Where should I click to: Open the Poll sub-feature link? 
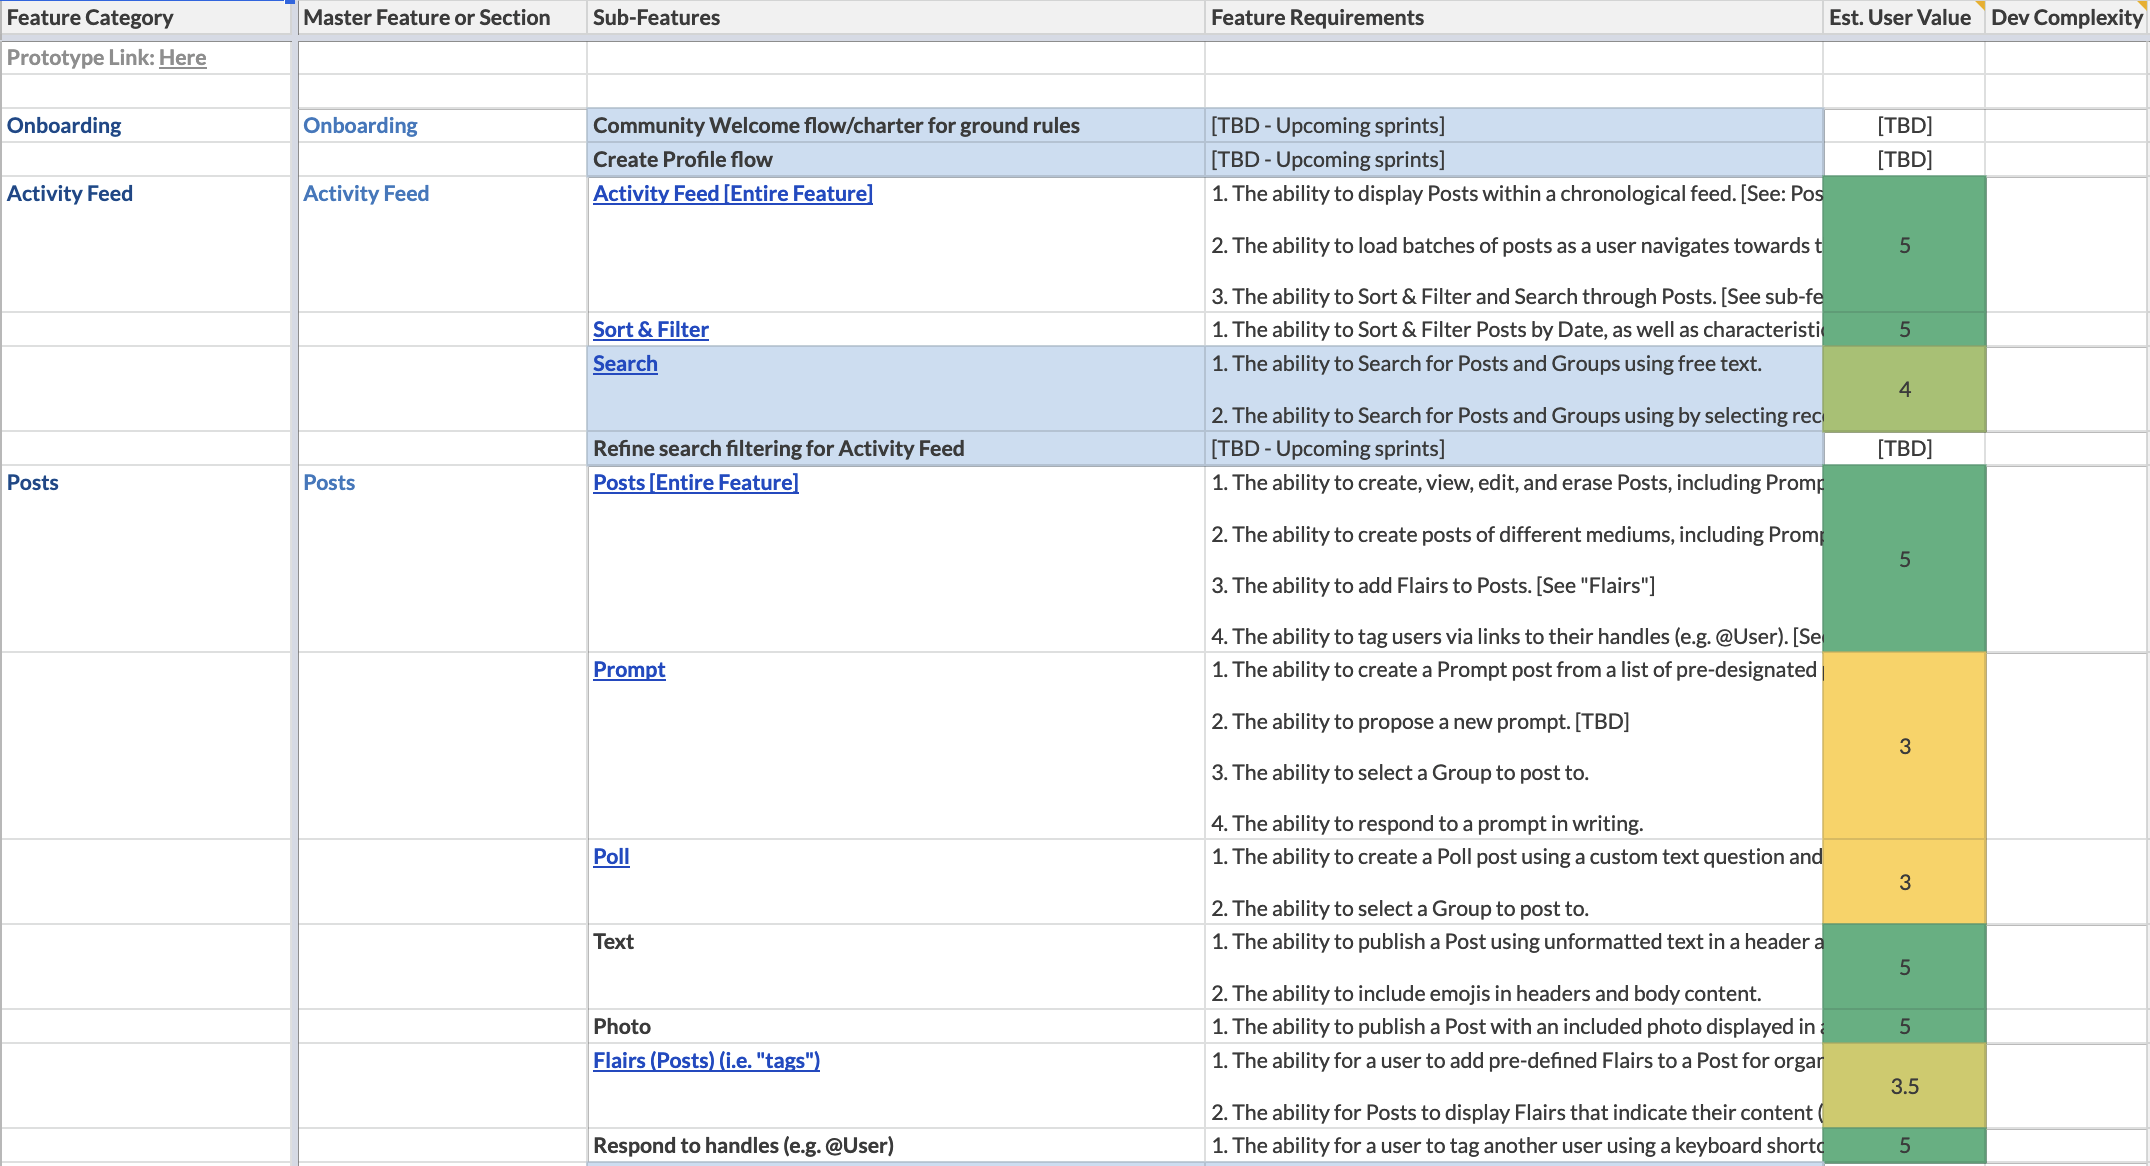tap(611, 857)
